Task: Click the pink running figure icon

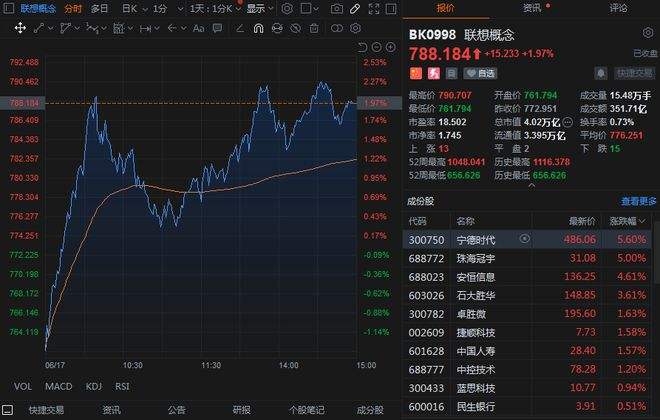Action: coord(434,73)
